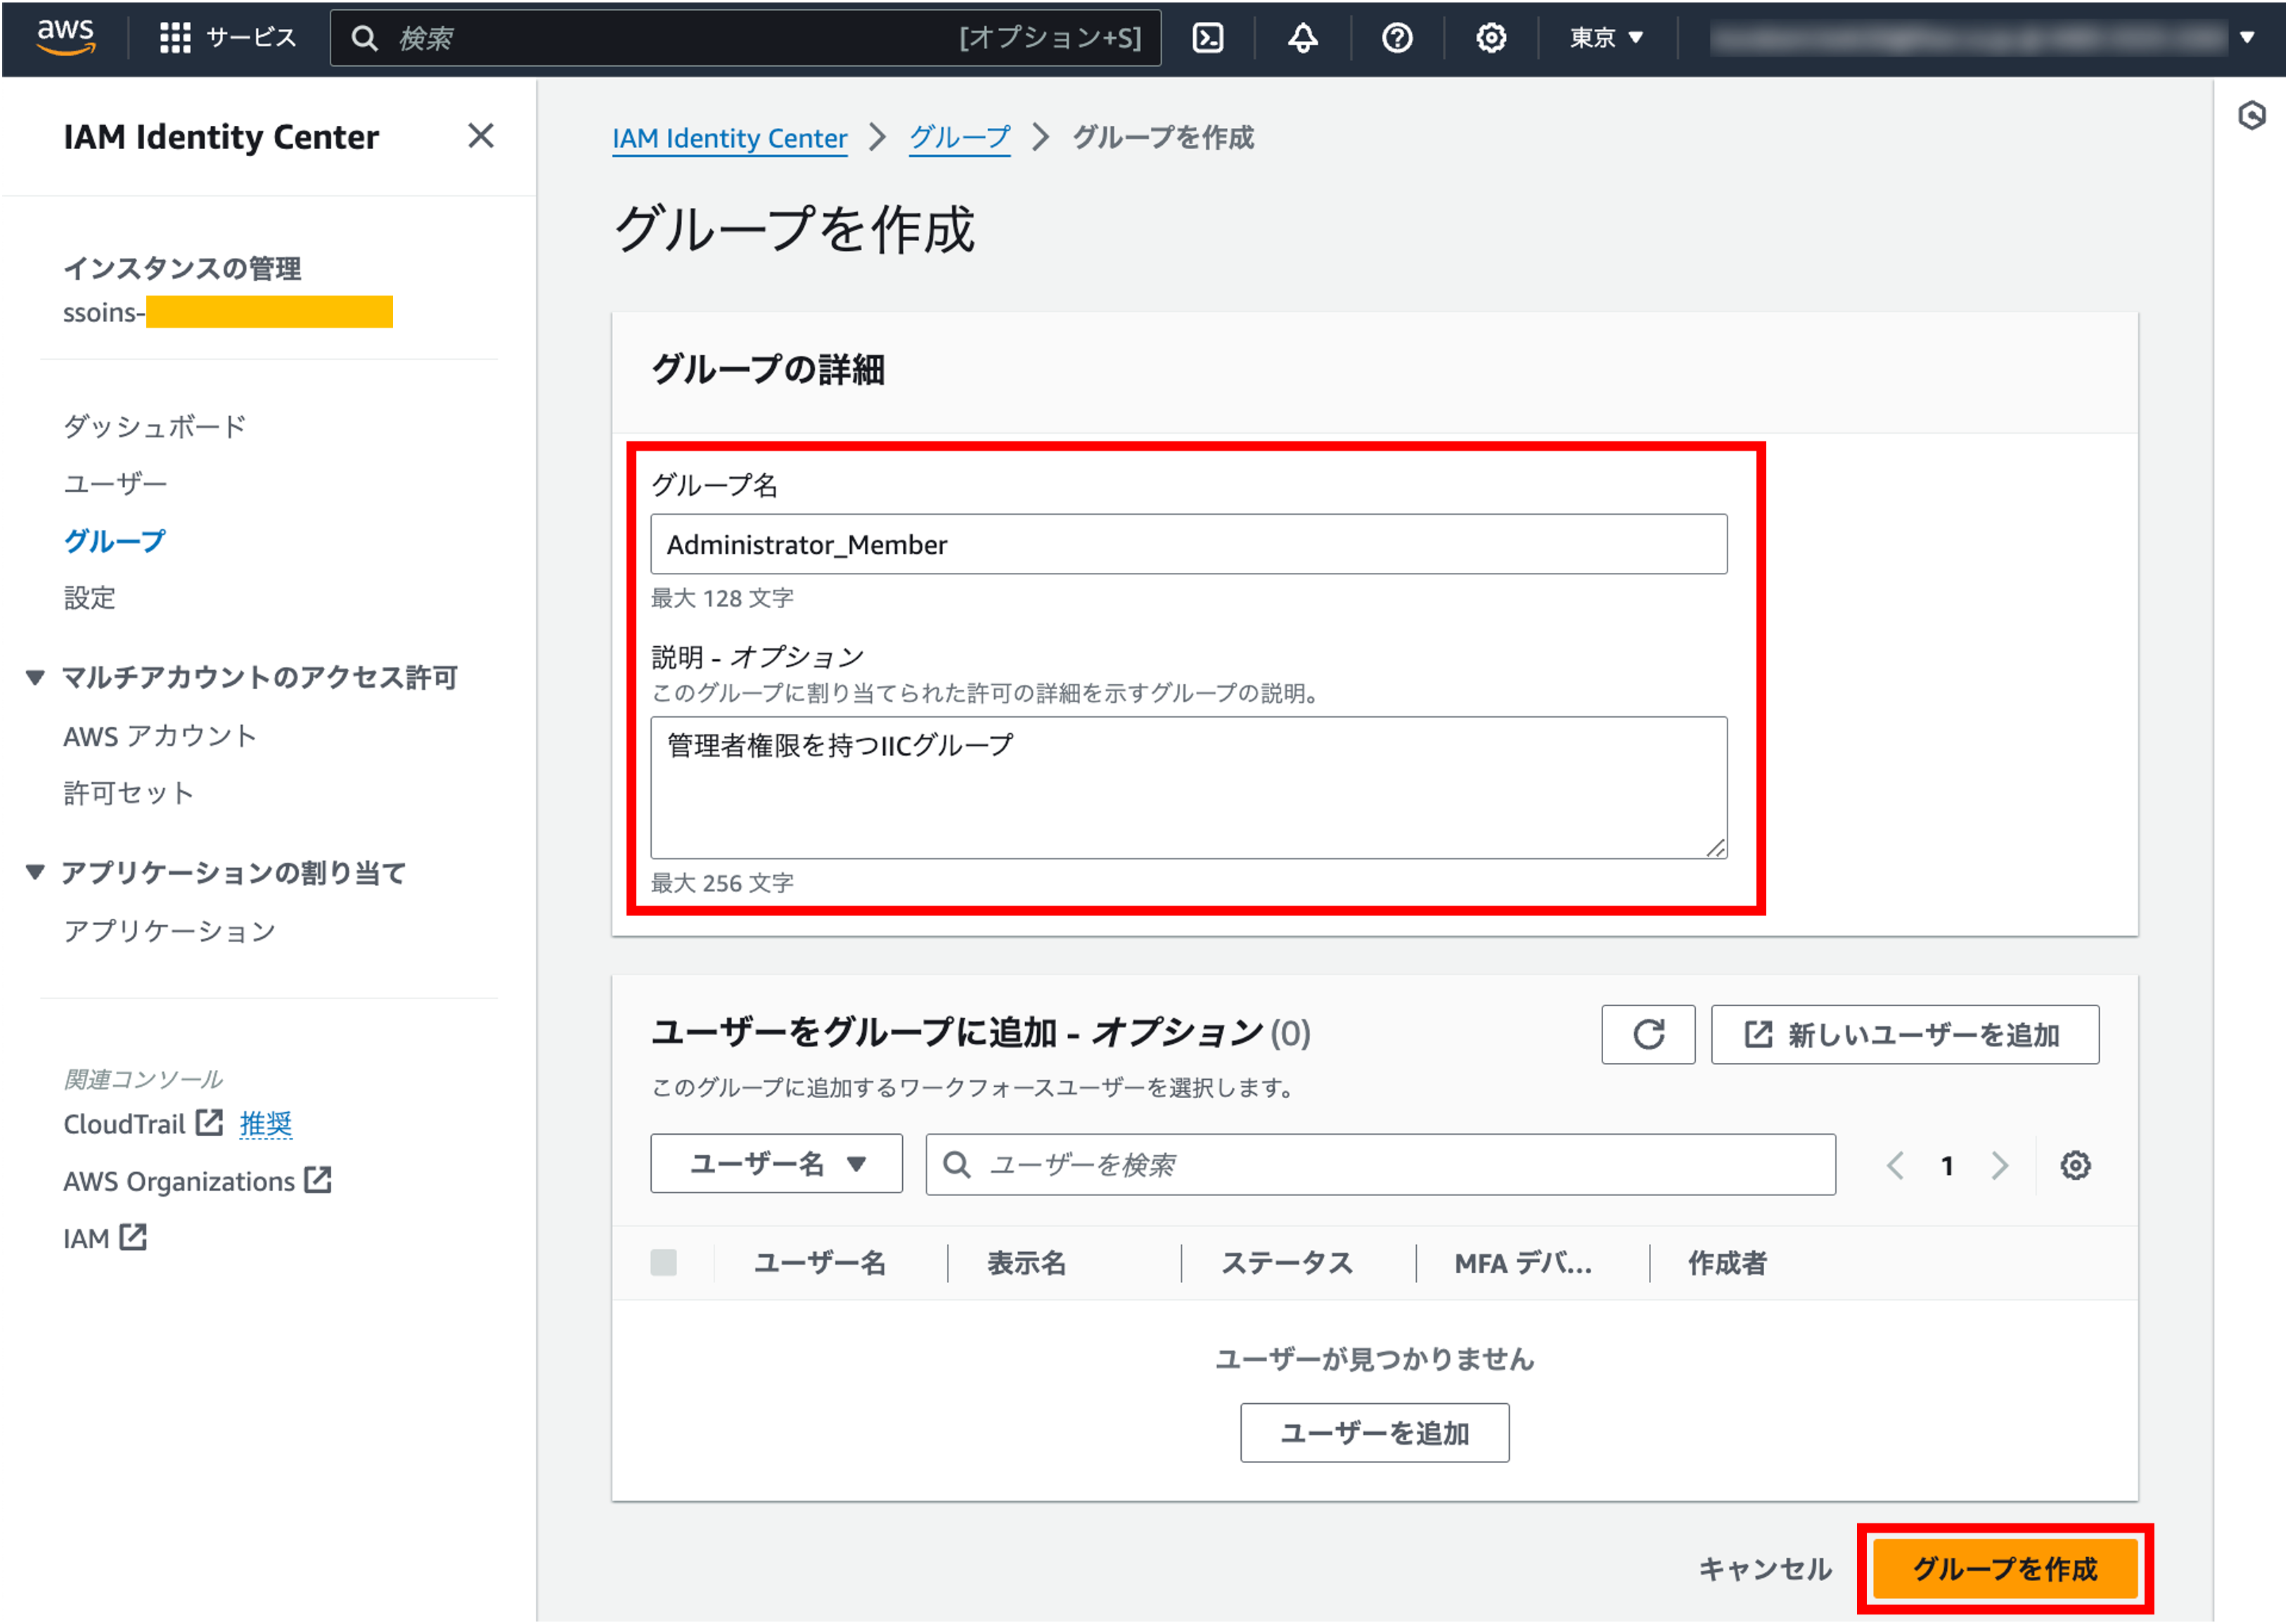
Task: Close the IAM Identity Center sidebar
Action: [481, 136]
